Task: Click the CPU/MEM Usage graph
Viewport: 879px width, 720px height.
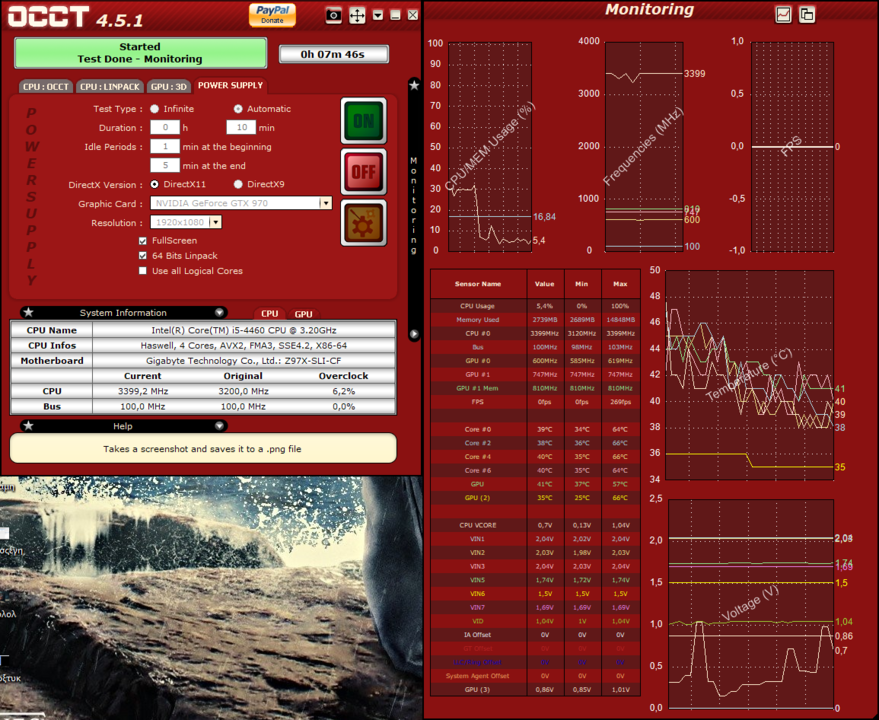Action: click(x=490, y=147)
